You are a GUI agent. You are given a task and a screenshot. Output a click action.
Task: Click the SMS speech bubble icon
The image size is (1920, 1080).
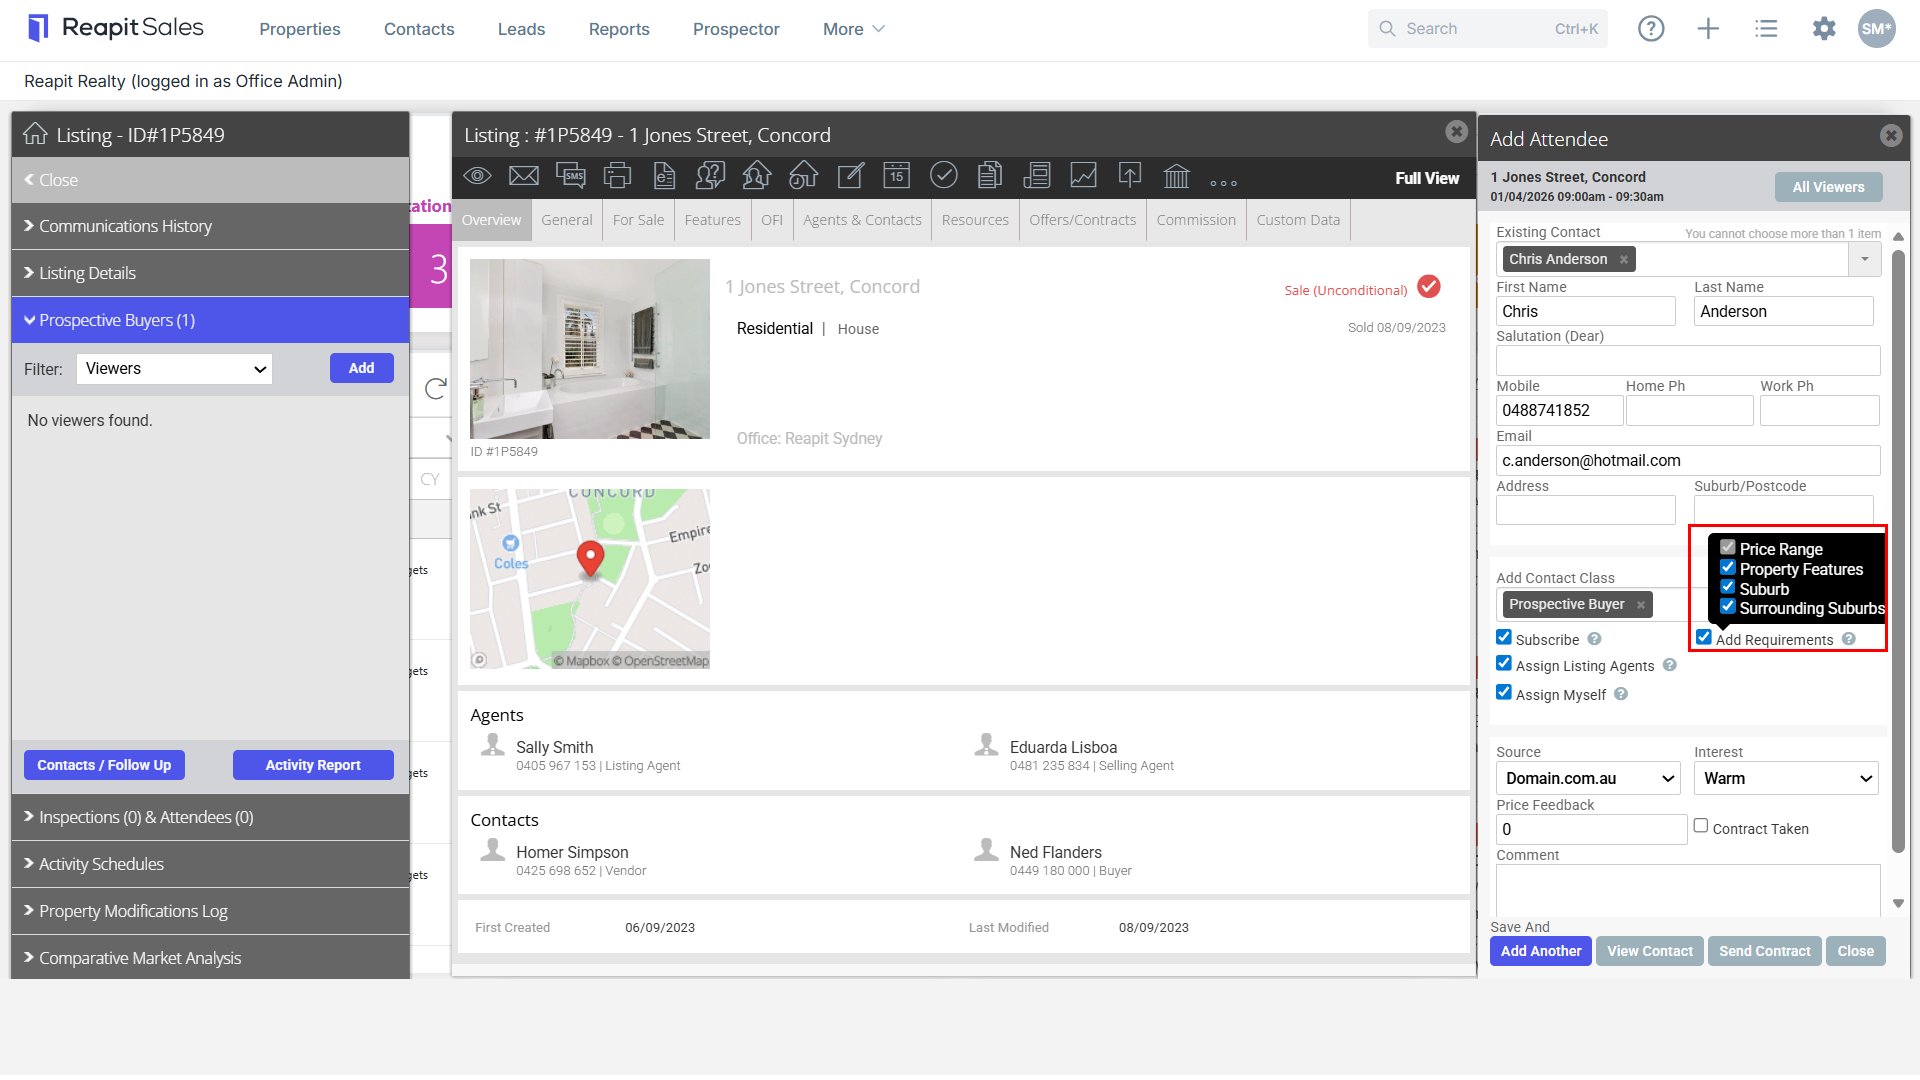571,176
